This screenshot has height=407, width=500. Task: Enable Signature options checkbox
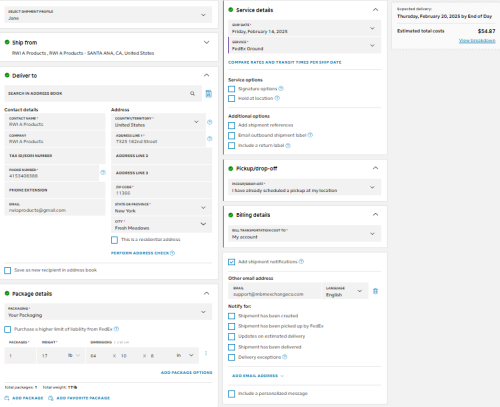[x=232, y=89]
